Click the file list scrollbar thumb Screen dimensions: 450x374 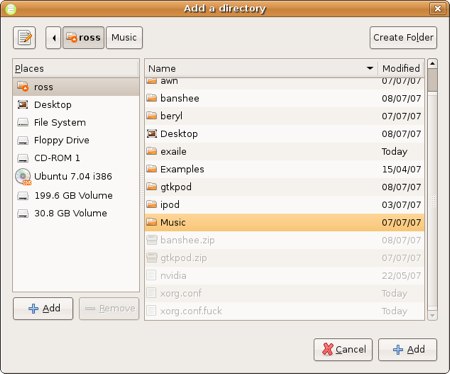click(x=432, y=80)
